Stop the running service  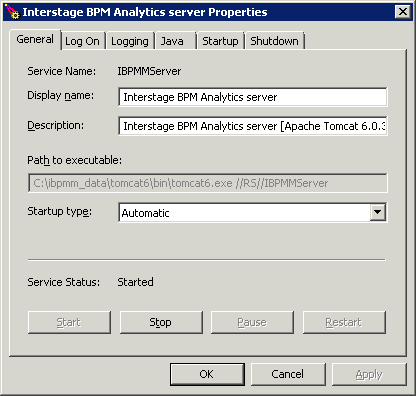tap(161, 322)
